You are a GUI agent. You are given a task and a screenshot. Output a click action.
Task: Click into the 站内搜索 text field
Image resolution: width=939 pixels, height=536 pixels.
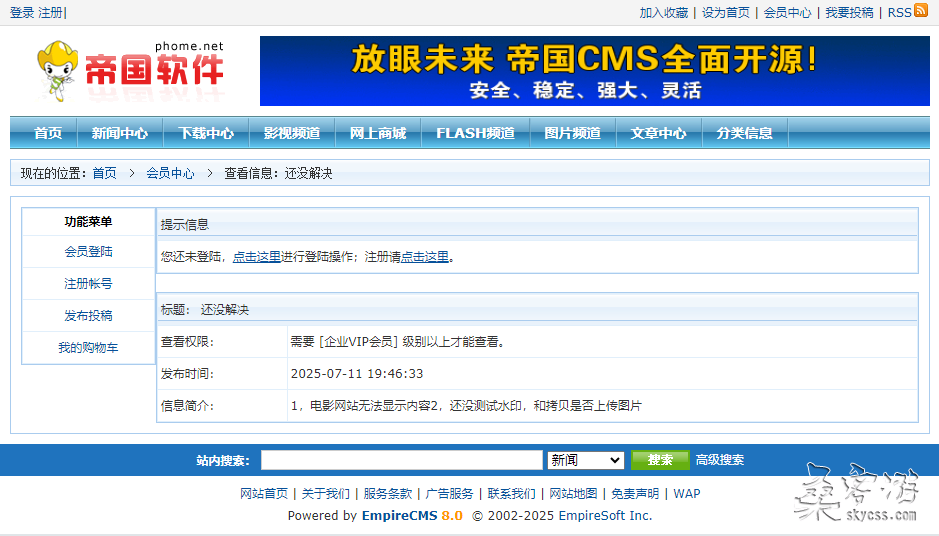click(402, 460)
